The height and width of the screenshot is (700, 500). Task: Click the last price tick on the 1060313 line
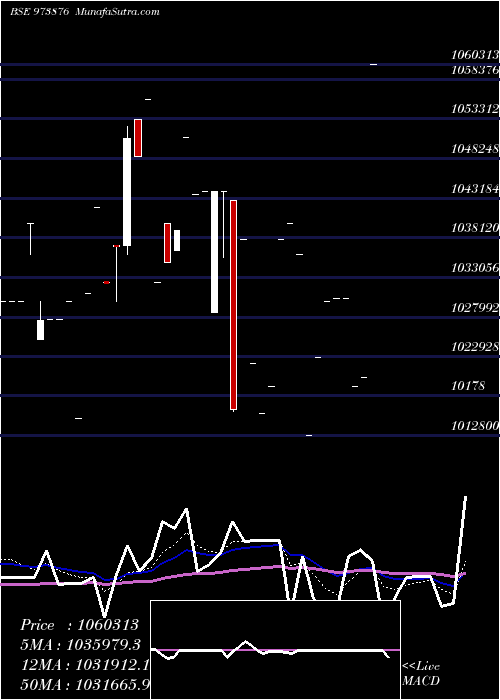click(x=373, y=65)
